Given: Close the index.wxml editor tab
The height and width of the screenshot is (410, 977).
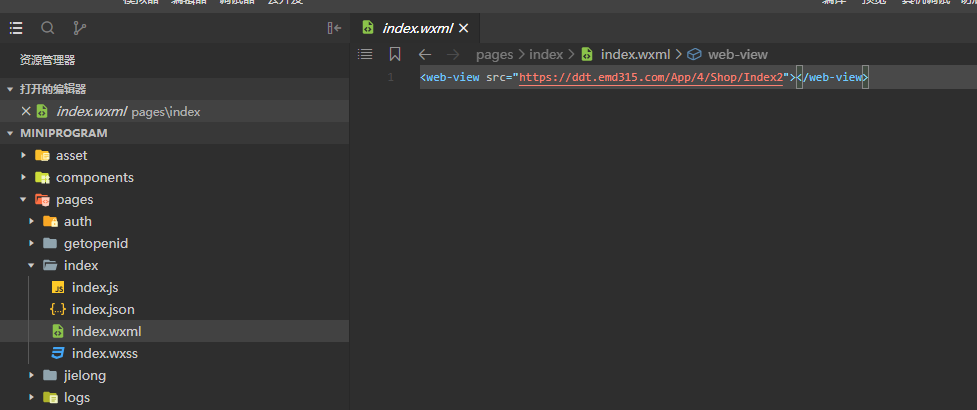Looking at the screenshot, I should pyautogui.click(x=463, y=28).
